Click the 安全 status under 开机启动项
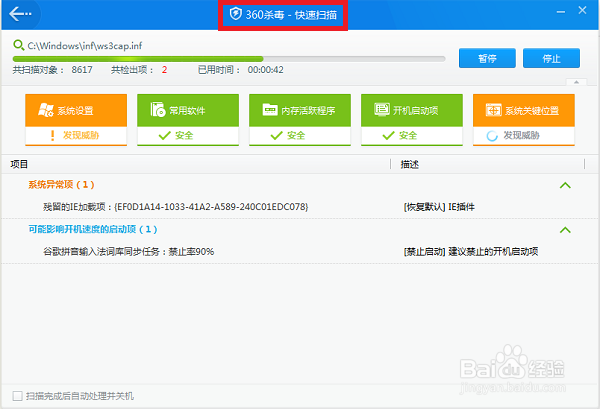 pos(408,135)
